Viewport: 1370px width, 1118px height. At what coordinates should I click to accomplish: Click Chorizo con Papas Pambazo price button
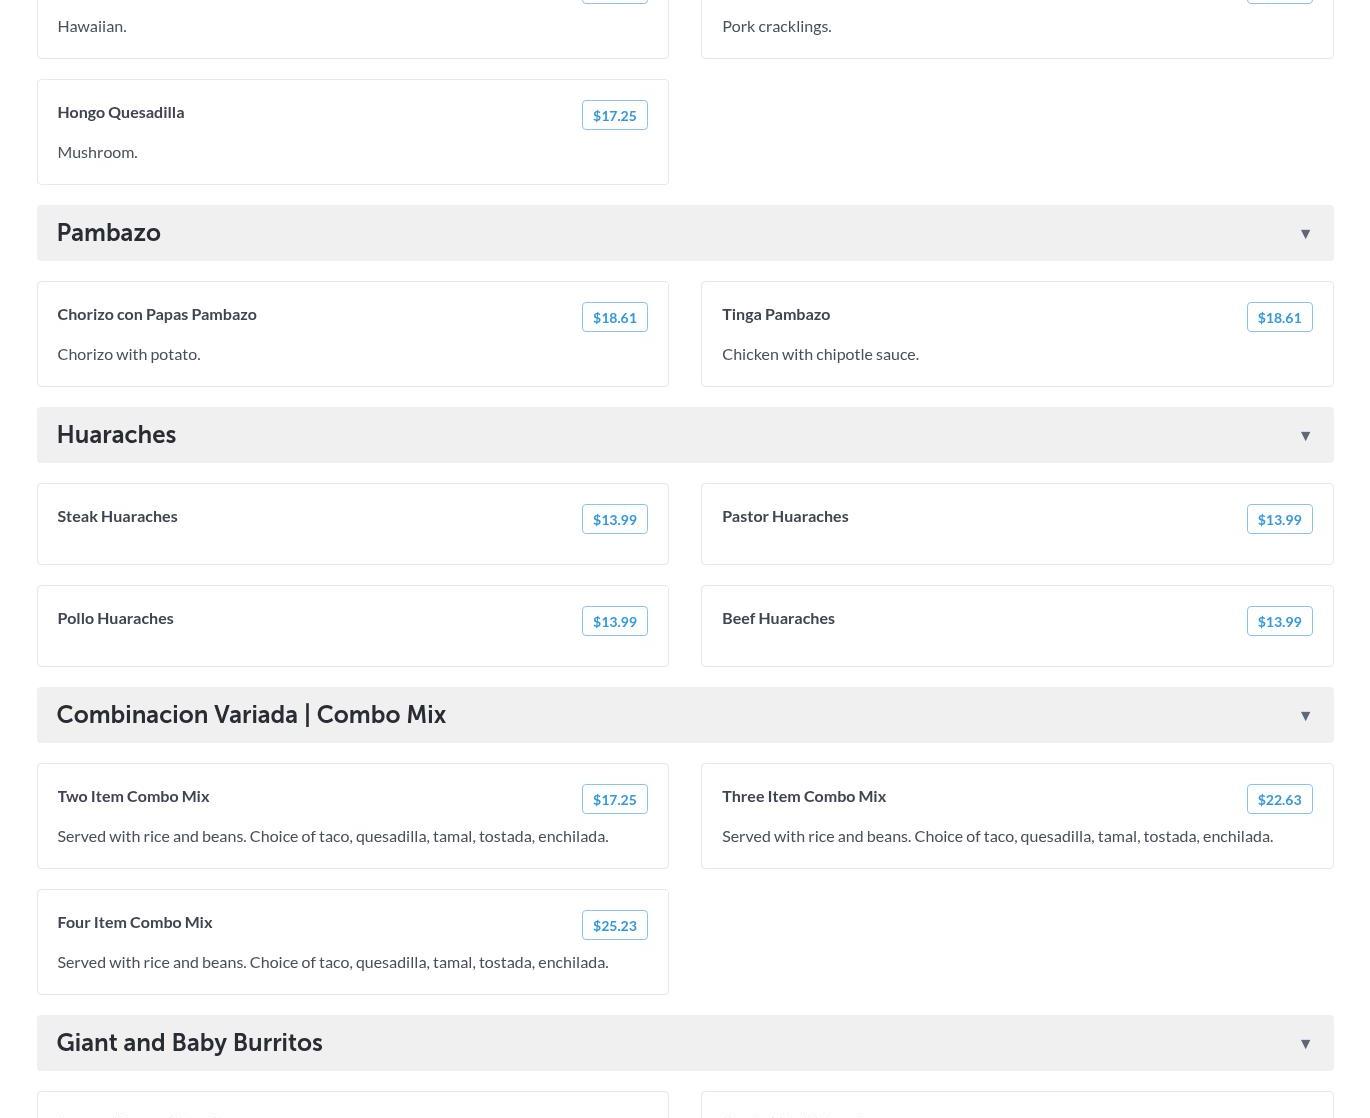click(x=614, y=317)
